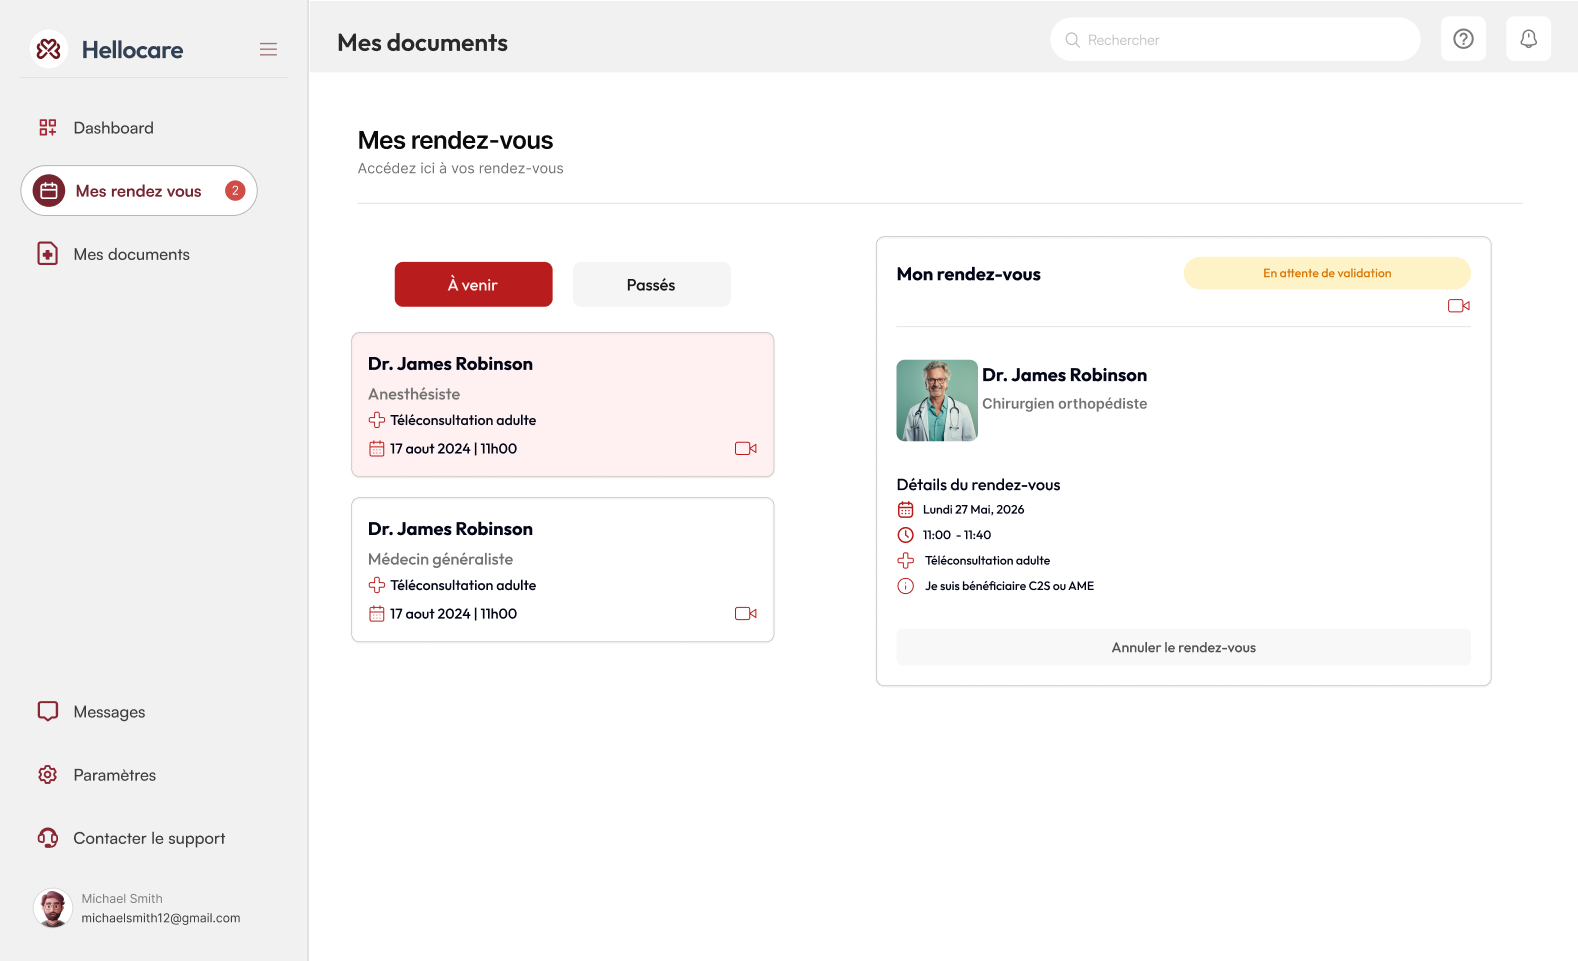This screenshot has height=961, width=1578.
Task: Switch to the Passés tab
Action: [x=651, y=285]
